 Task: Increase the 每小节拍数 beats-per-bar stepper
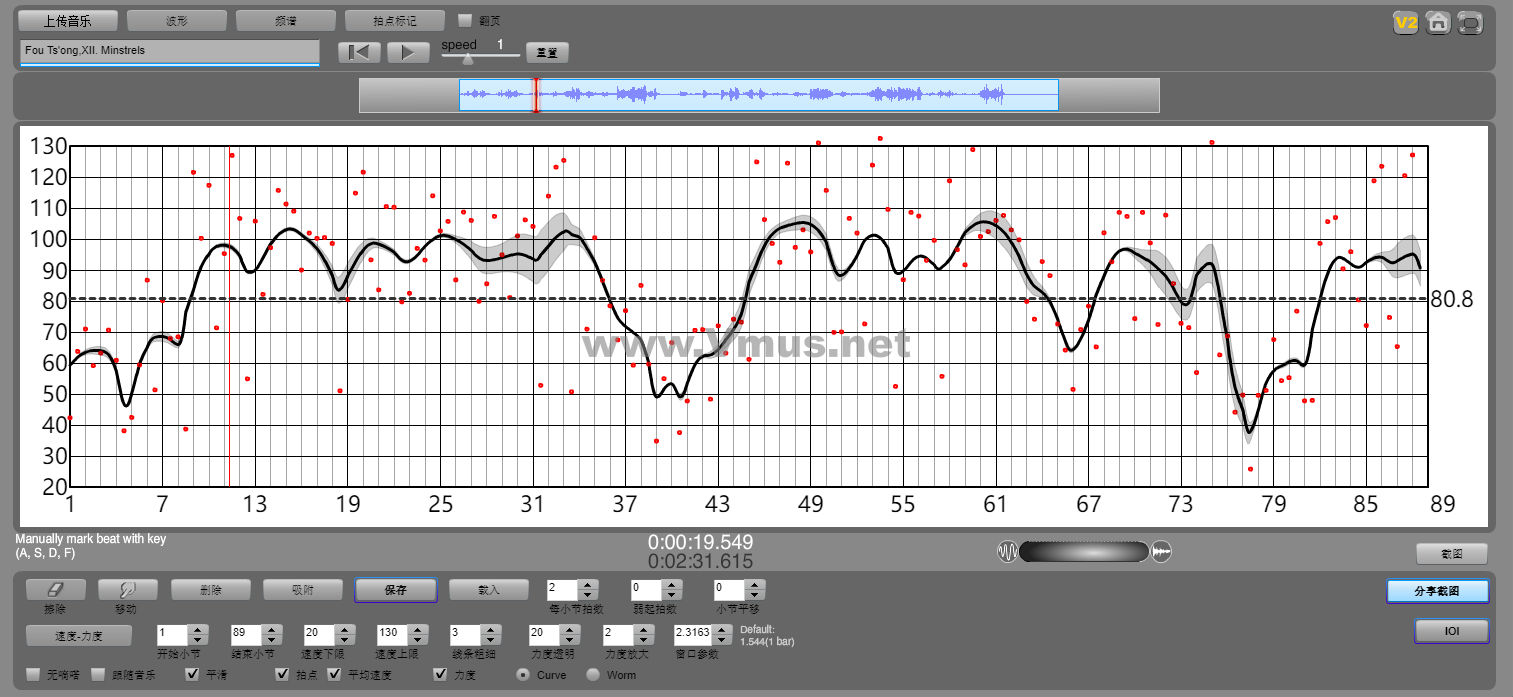pos(589,585)
